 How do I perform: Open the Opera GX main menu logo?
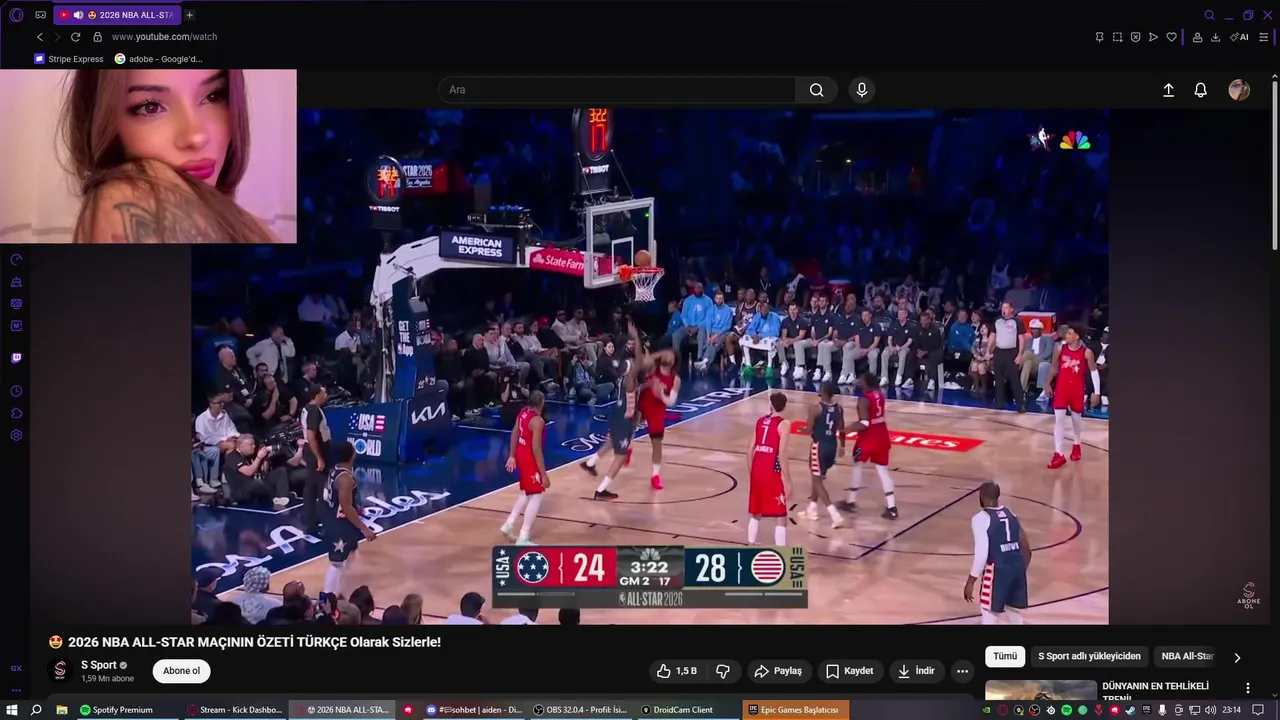click(16, 15)
